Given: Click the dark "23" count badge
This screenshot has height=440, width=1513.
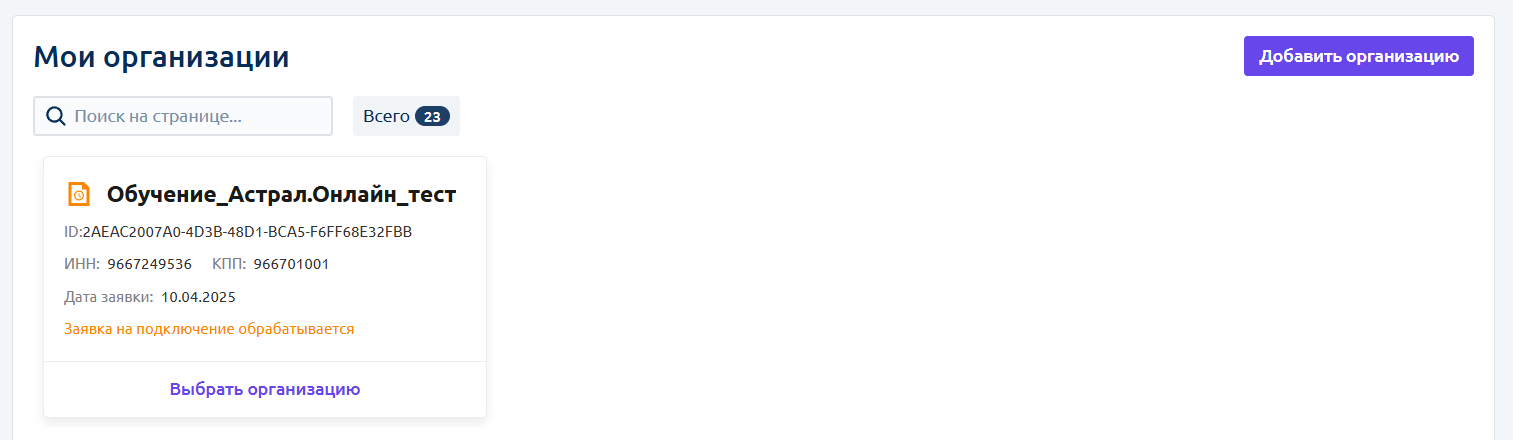Looking at the screenshot, I should 432,117.
